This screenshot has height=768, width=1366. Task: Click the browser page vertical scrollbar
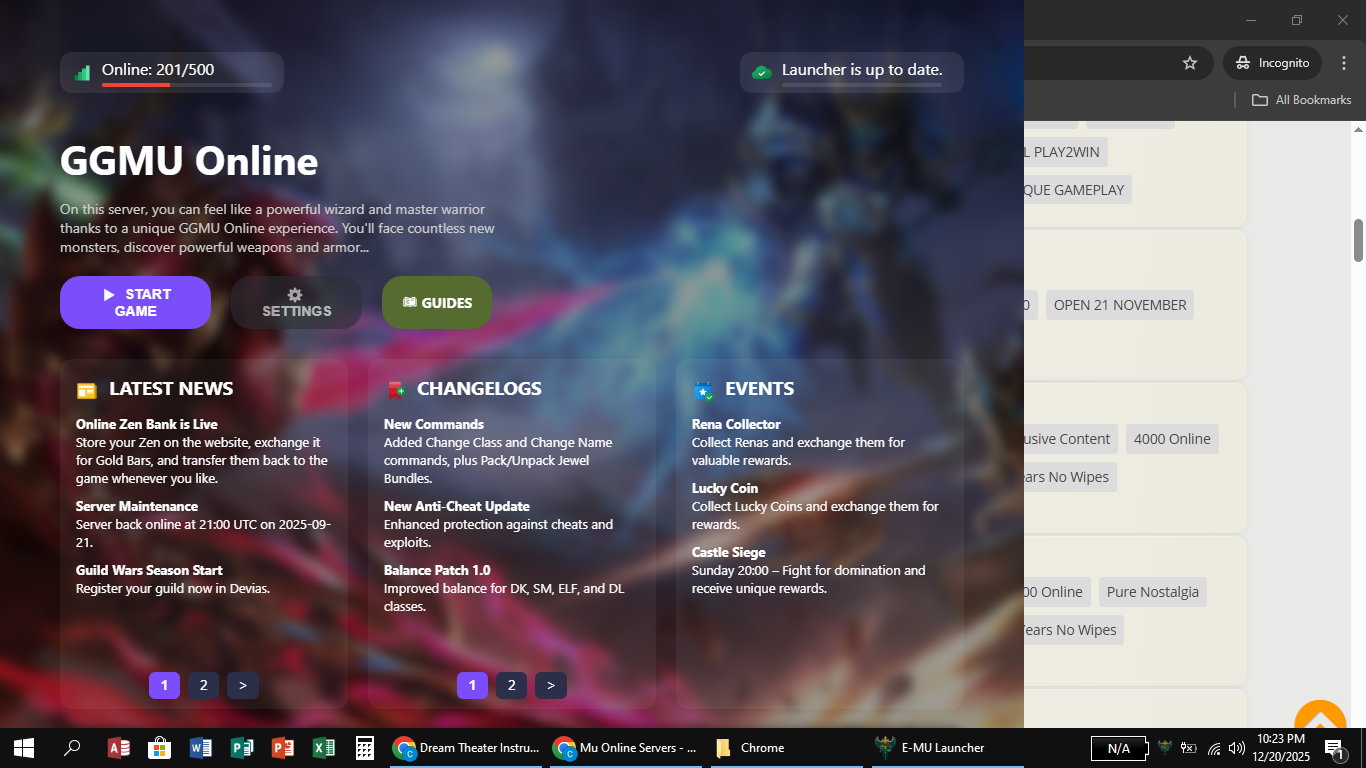pos(1359,240)
